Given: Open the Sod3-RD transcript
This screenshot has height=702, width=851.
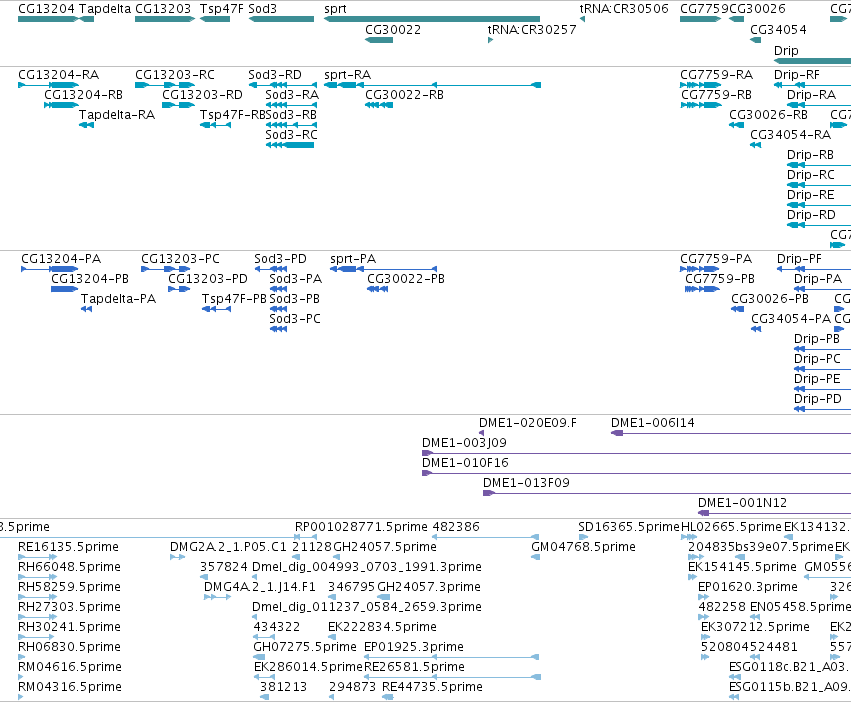Looking at the screenshot, I should pyautogui.click(x=281, y=85).
